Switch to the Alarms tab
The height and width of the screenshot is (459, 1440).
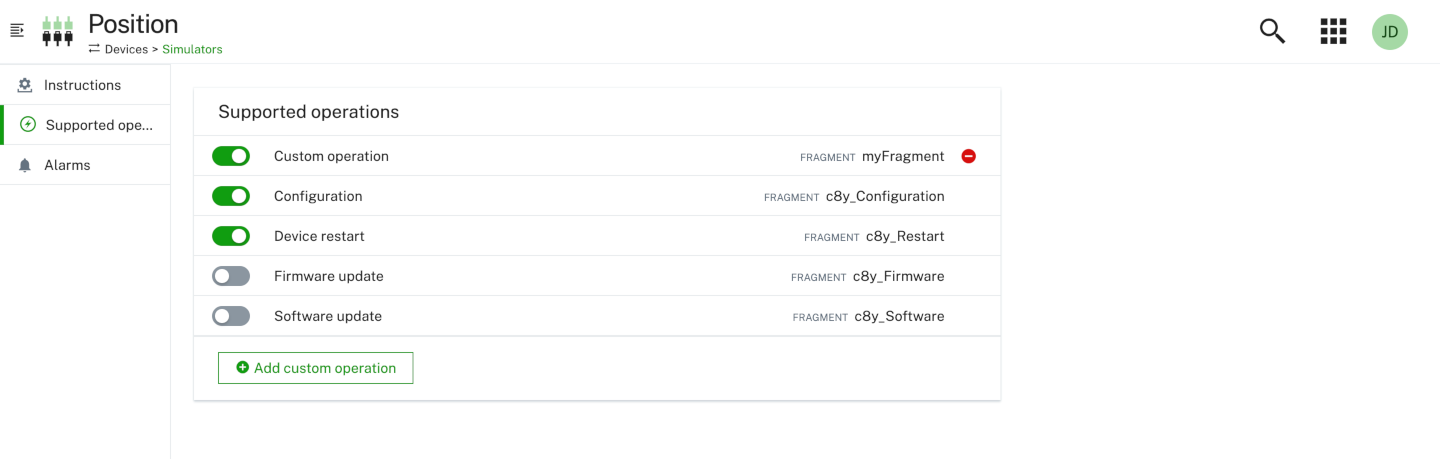[67, 165]
